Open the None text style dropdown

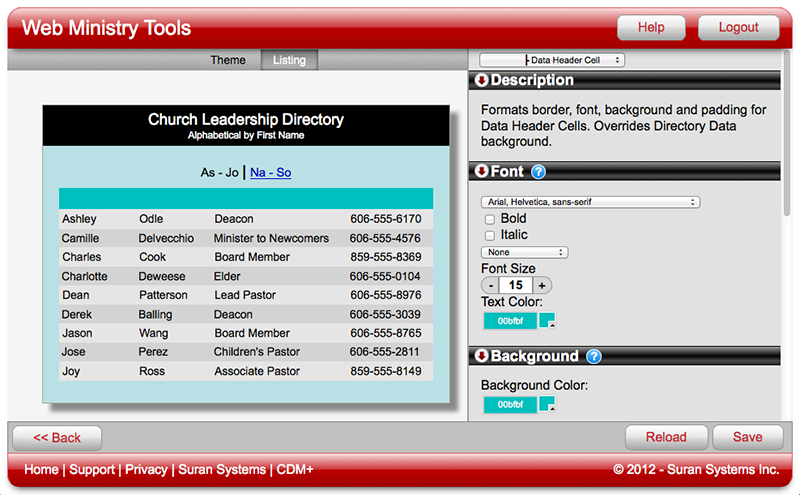click(524, 252)
